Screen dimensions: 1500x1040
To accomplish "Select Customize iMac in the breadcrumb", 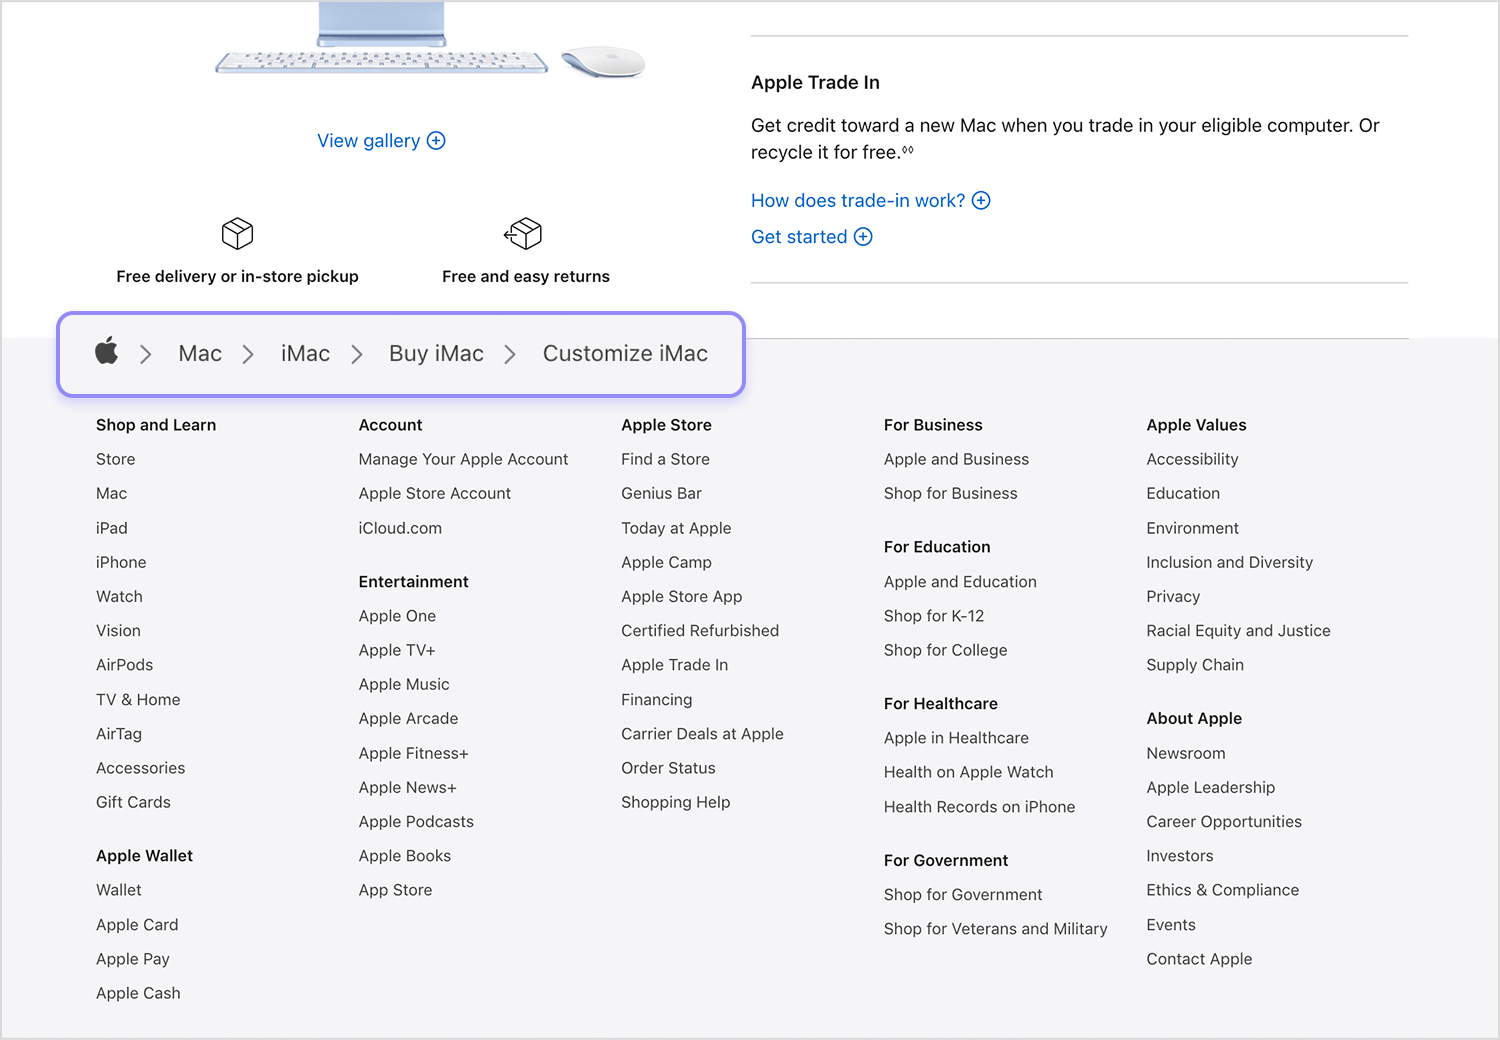I will tap(625, 353).
